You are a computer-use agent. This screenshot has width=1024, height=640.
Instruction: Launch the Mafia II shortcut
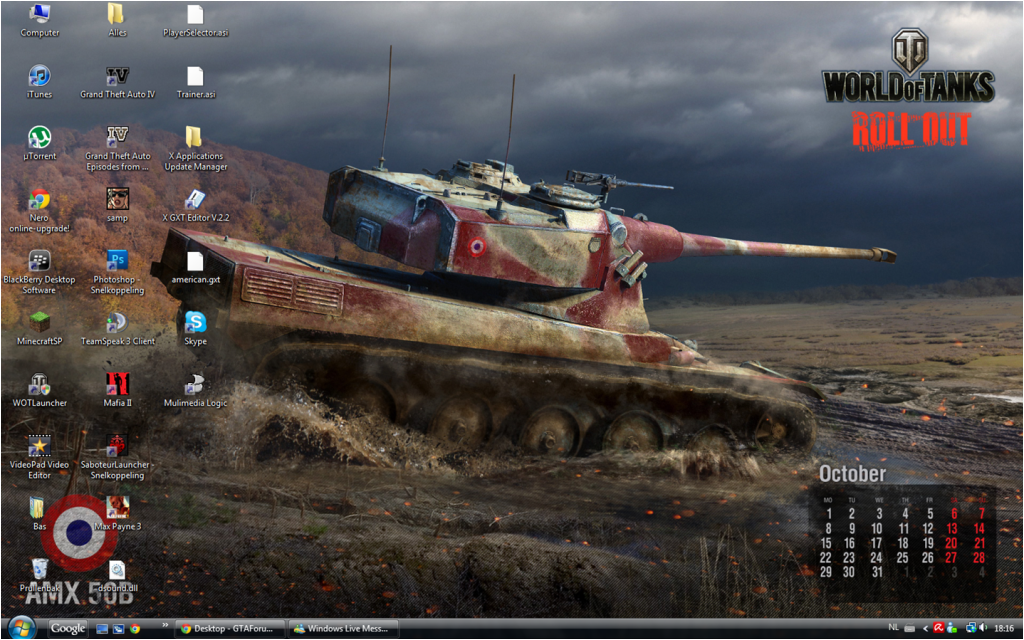pyautogui.click(x=118, y=390)
